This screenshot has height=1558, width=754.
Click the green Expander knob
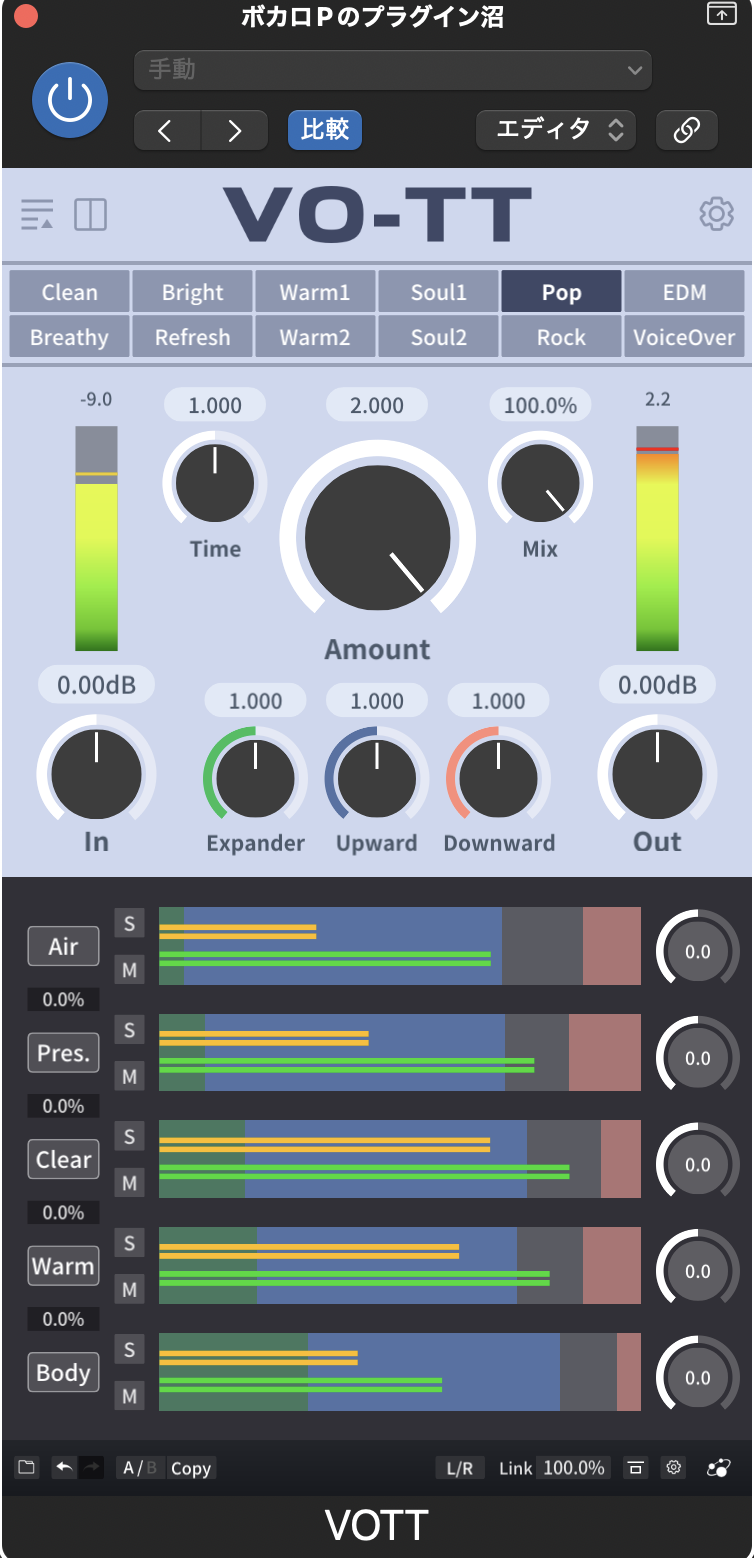[255, 779]
